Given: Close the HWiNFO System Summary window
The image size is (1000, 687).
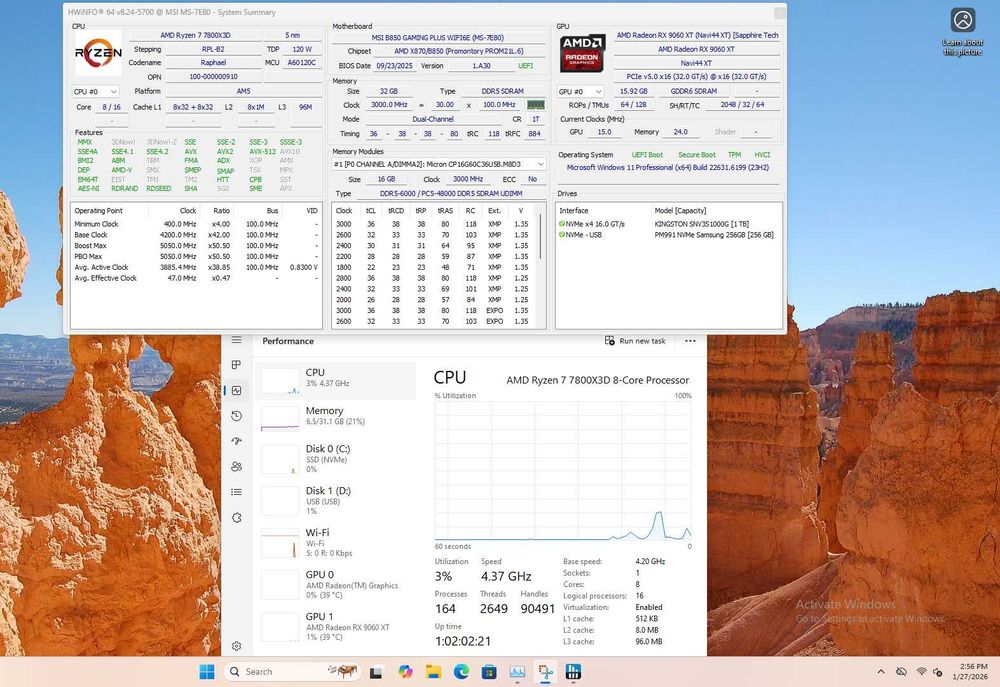Looking at the screenshot, I should (779, 13).
